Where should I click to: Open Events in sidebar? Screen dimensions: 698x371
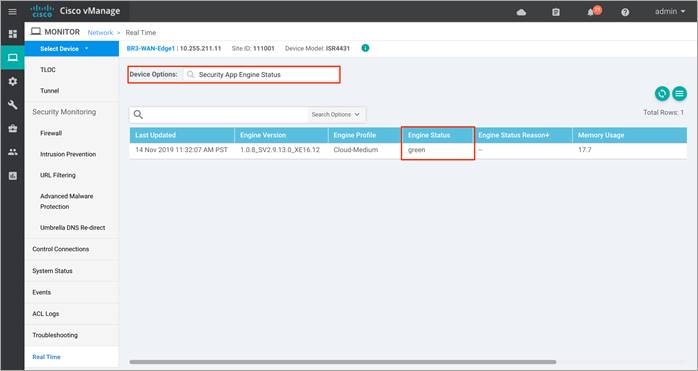click(41, 292)
